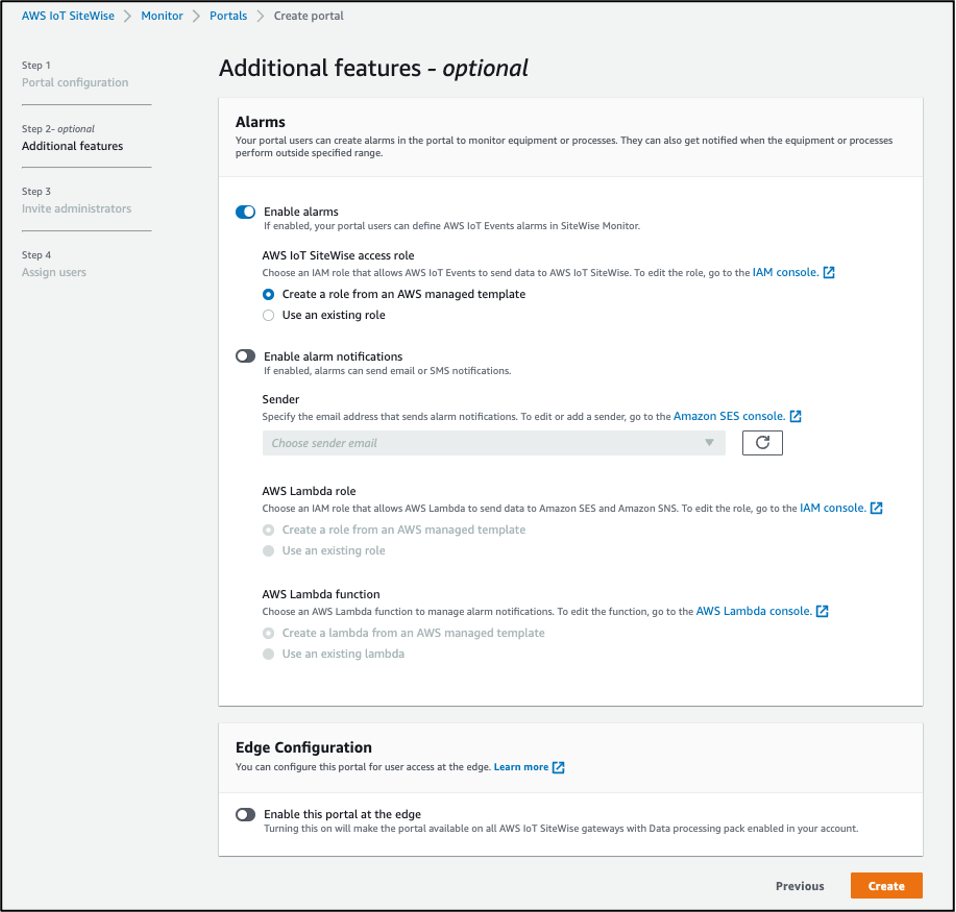Click the Create button
956x912 pixels.
pos(886,885)
